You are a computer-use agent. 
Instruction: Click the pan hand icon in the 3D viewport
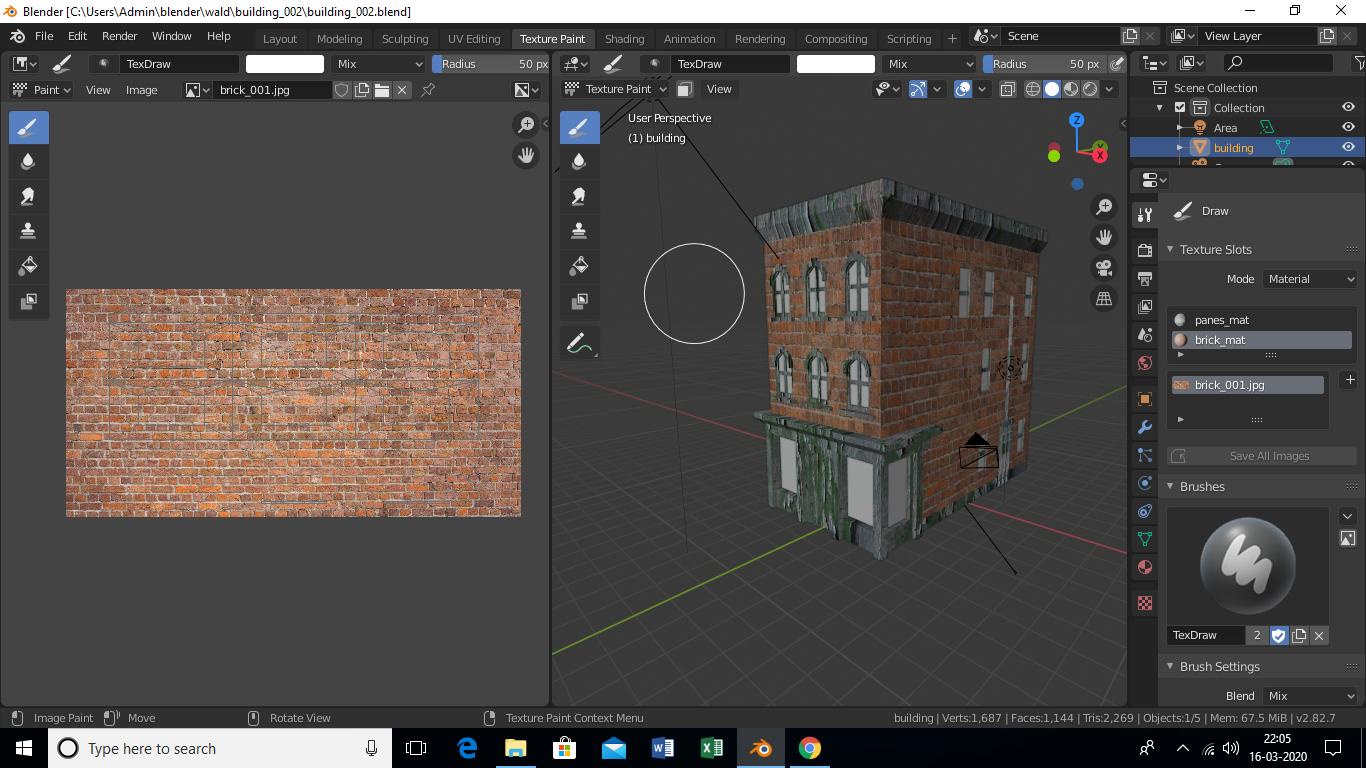point(1104,237)
